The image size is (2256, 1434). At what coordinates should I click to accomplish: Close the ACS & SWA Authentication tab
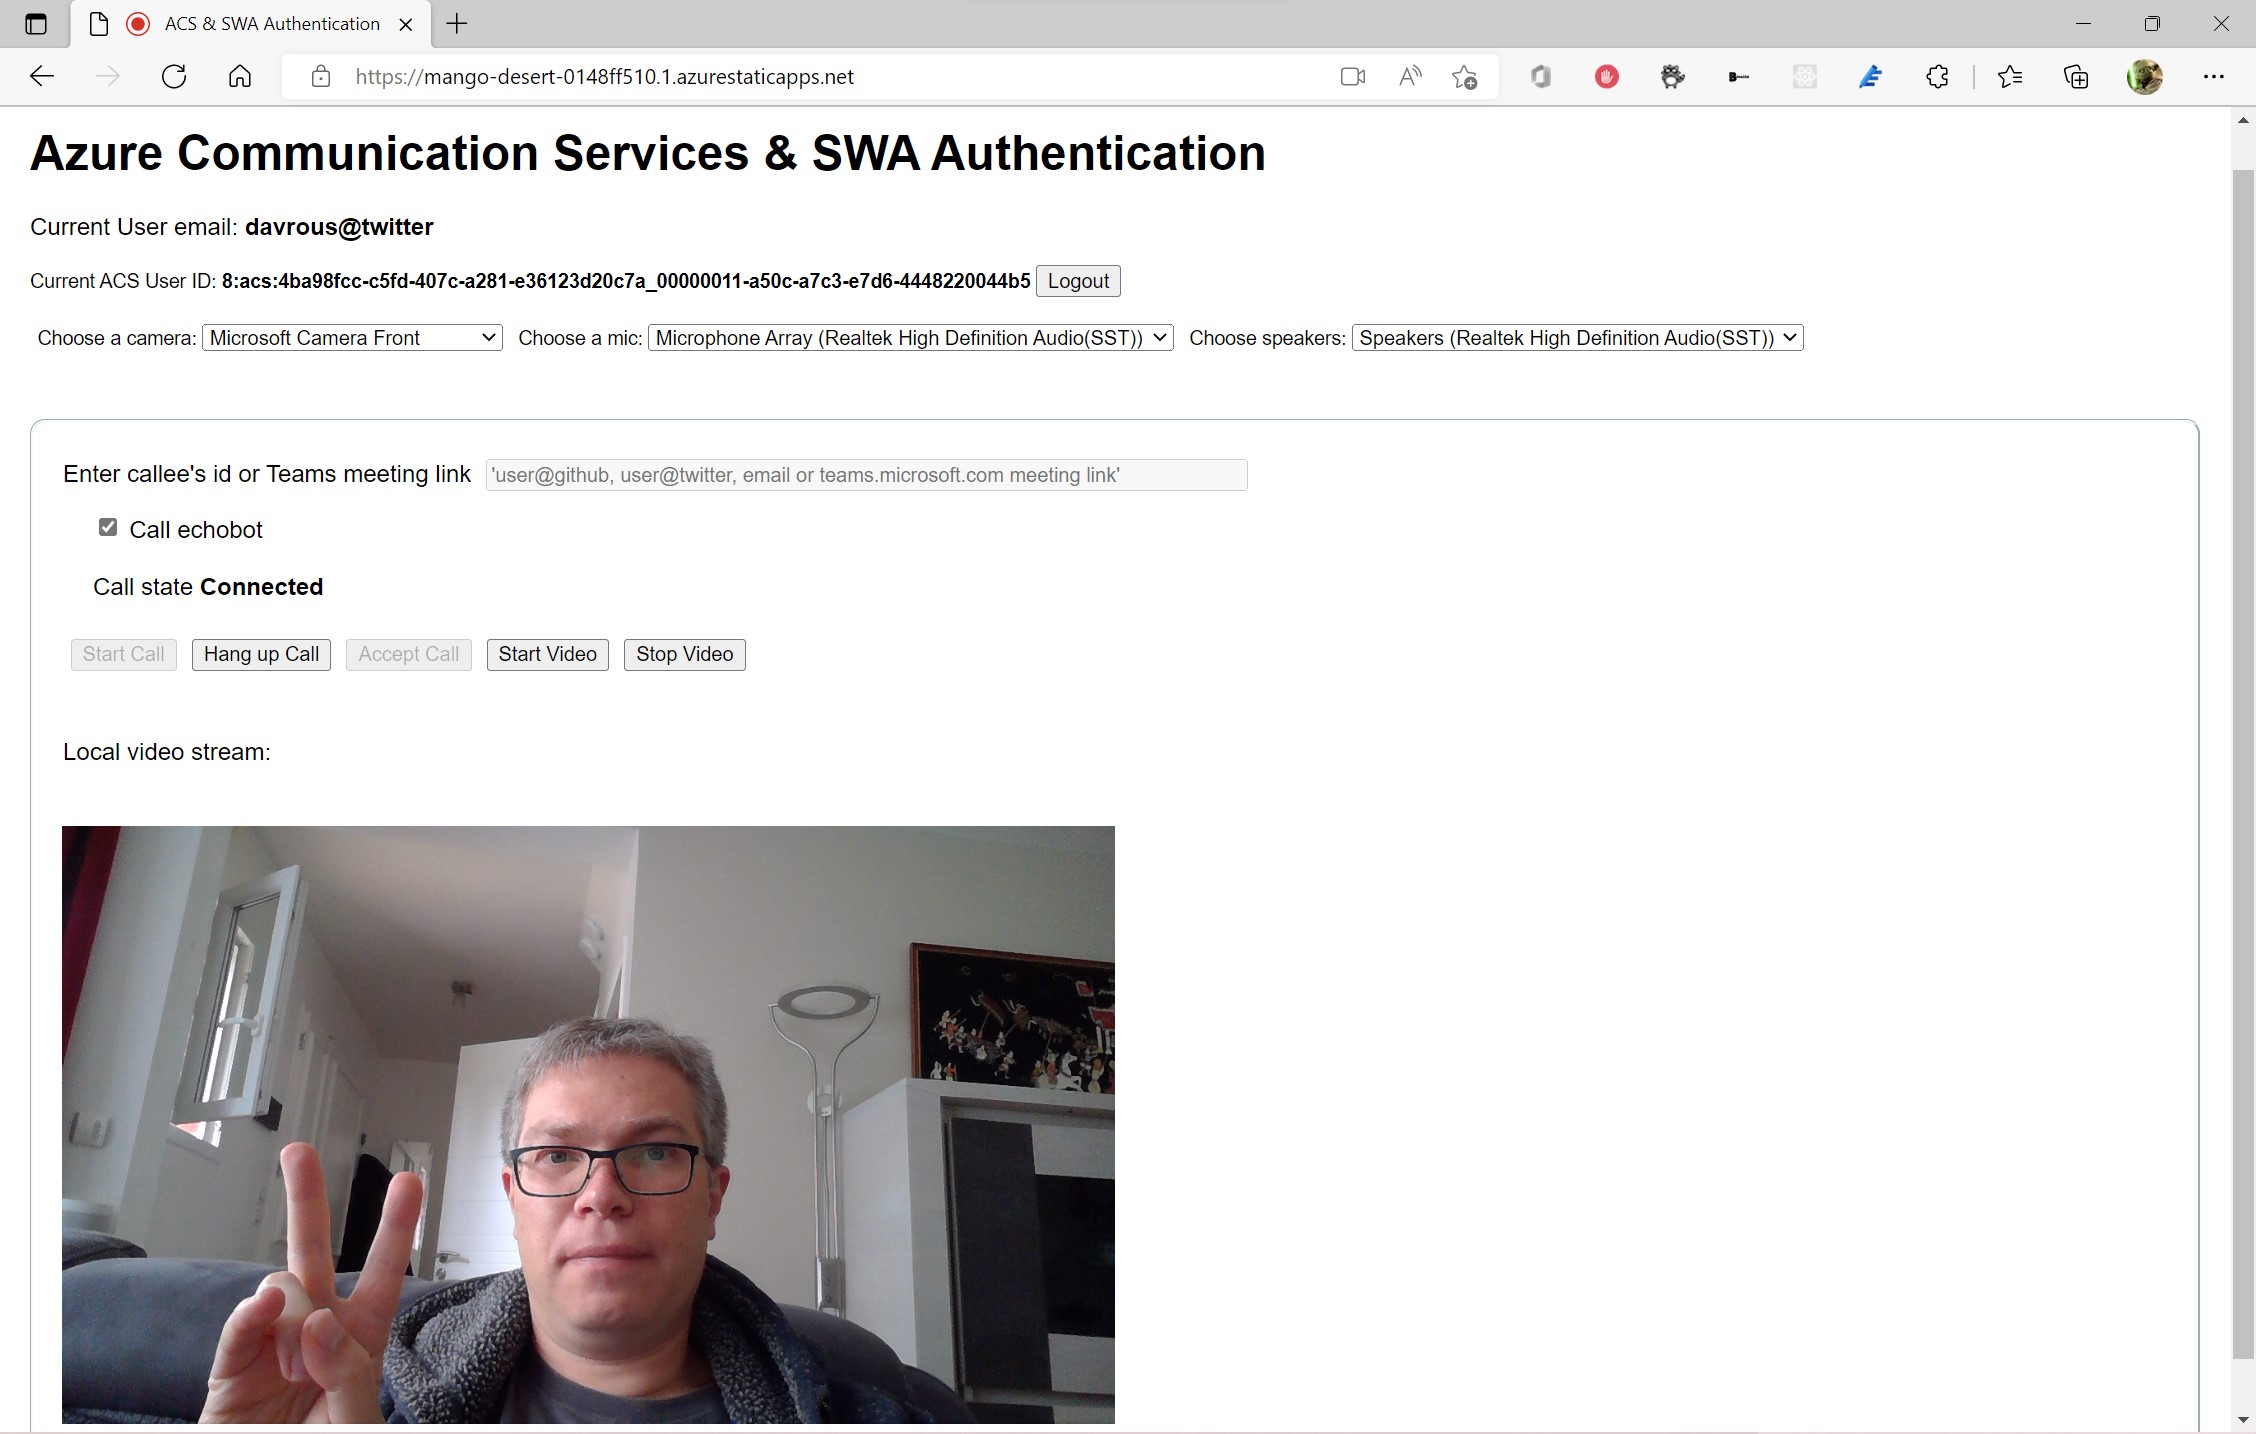(x=406, y=25)
